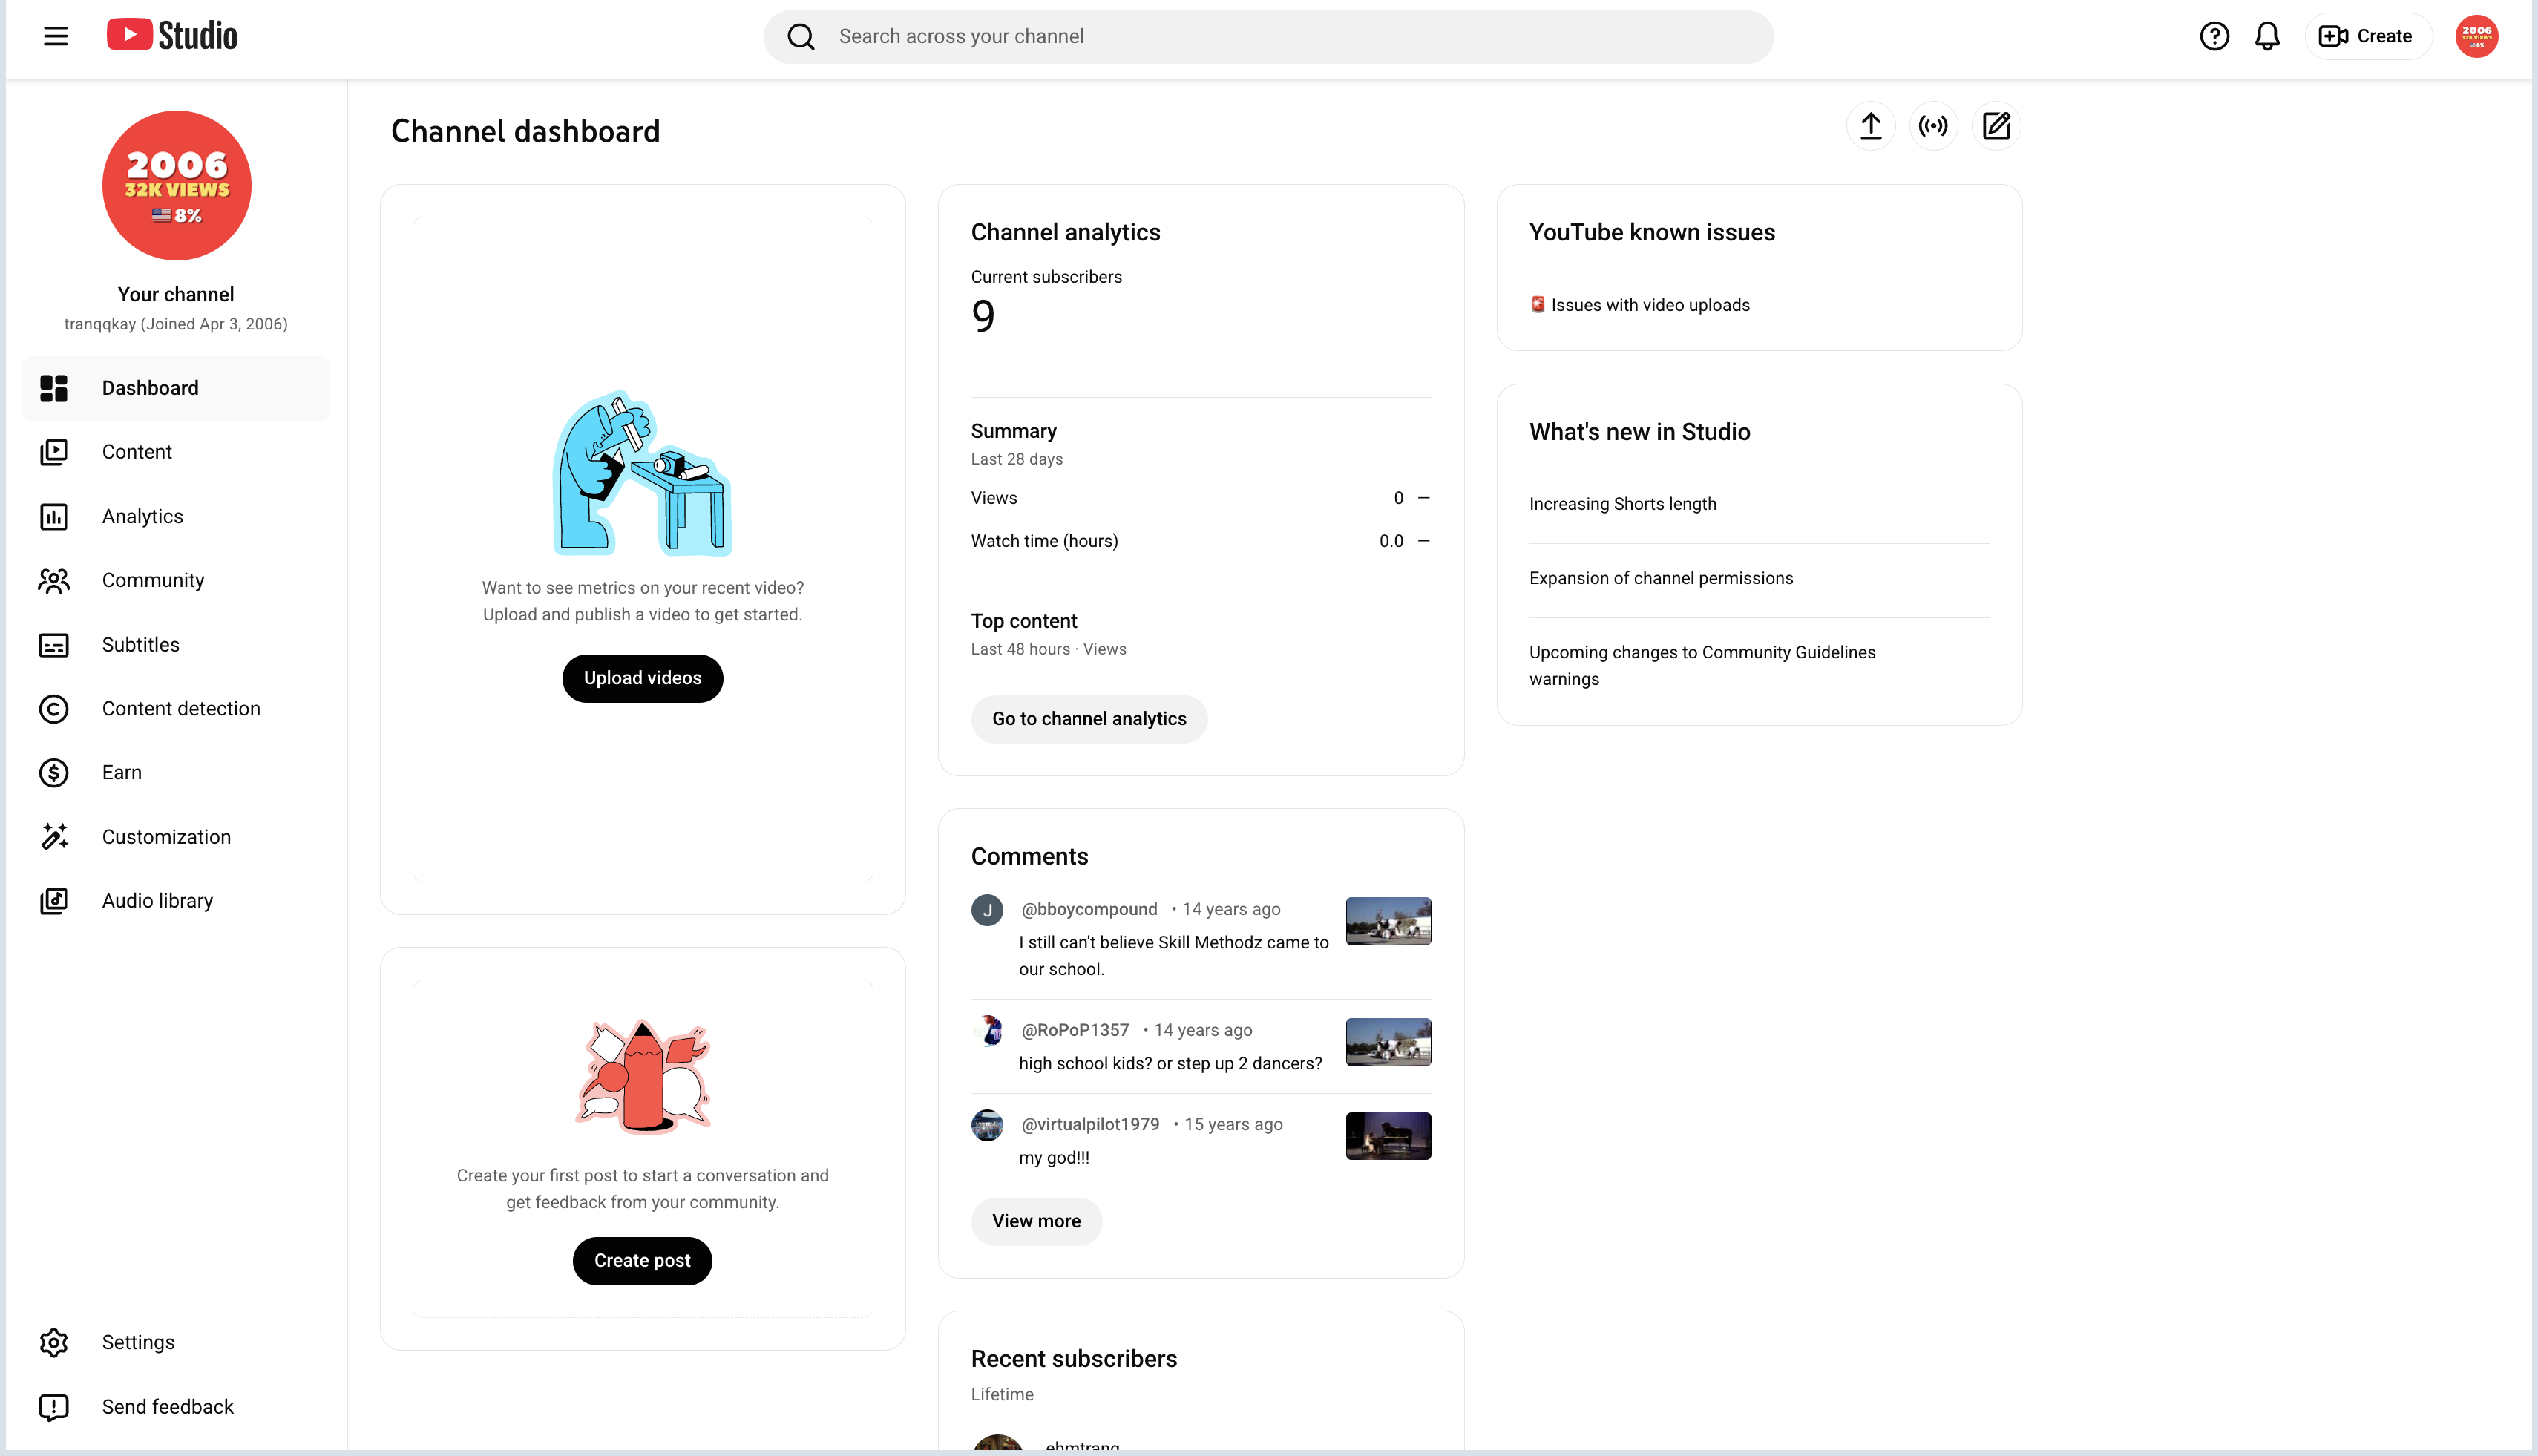
Task: Click the Go live broadcast icon
Action: [1933, 126]
